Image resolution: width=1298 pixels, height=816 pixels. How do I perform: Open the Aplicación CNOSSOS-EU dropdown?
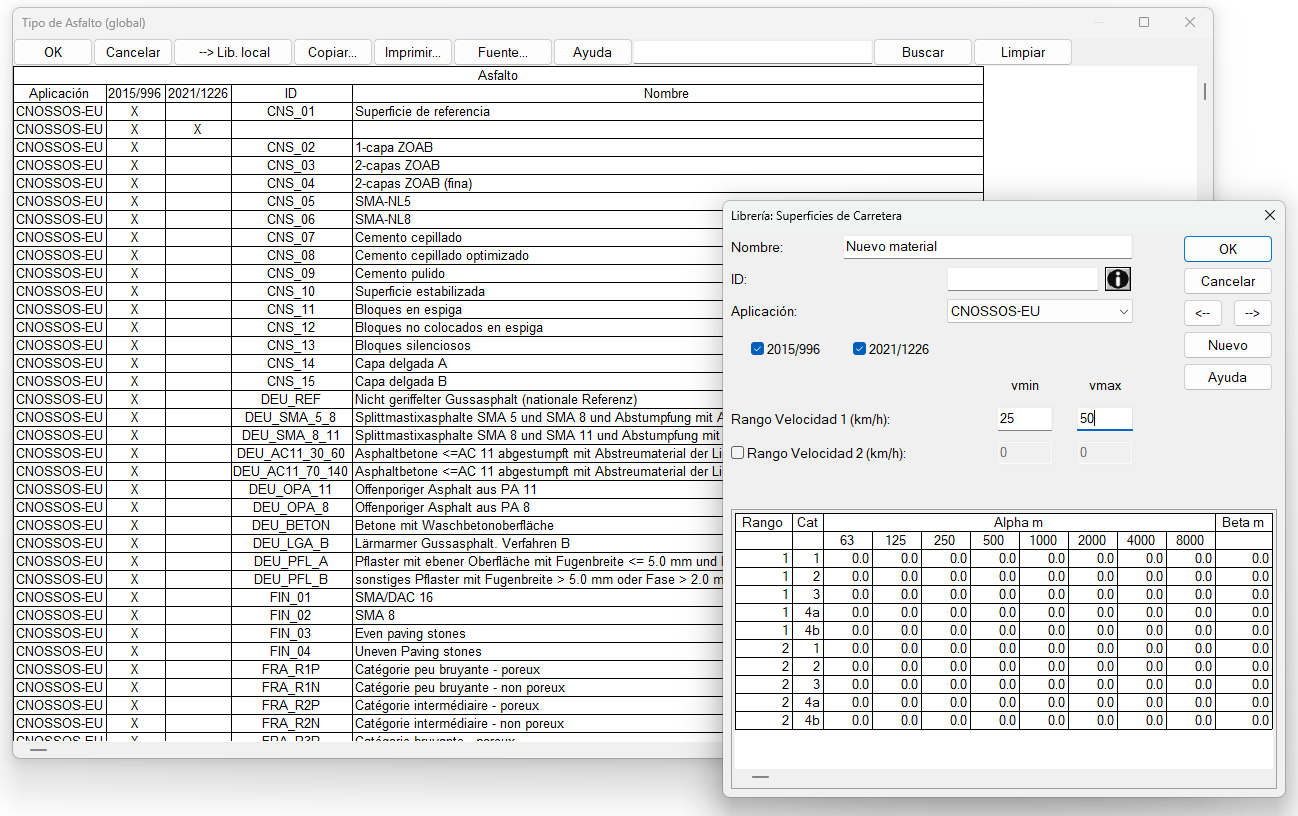(x=1039, y=311)
